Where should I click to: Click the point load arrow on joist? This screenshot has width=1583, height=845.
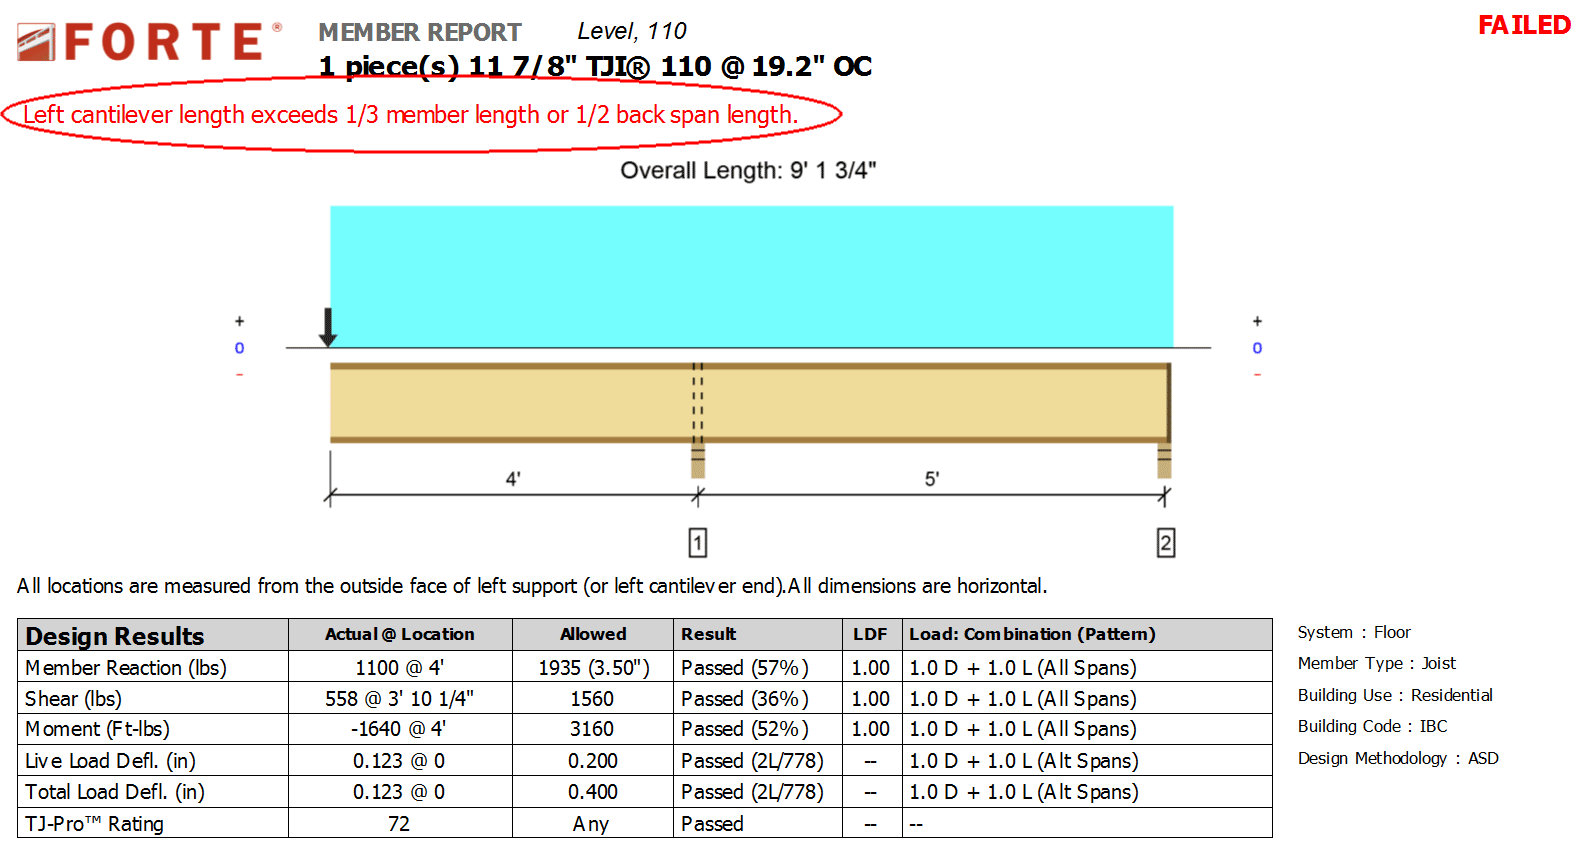(327, 328)
